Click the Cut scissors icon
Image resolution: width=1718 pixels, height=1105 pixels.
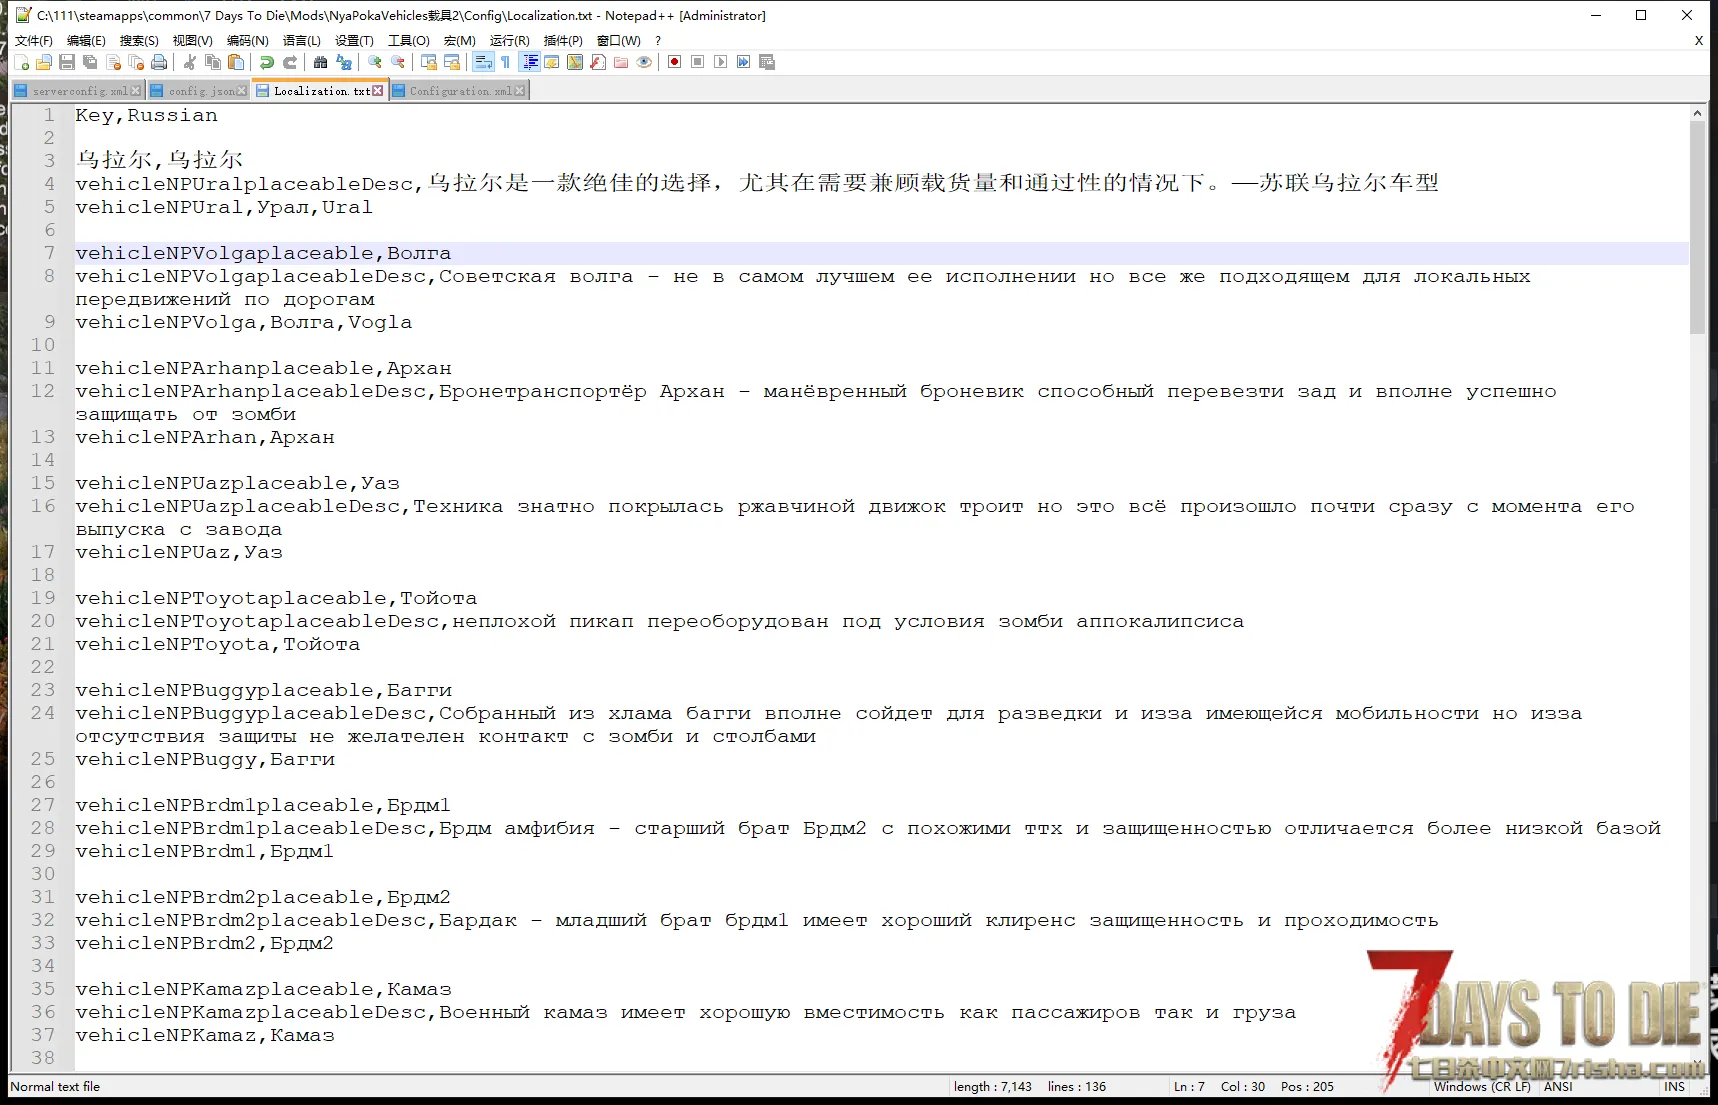190,62
